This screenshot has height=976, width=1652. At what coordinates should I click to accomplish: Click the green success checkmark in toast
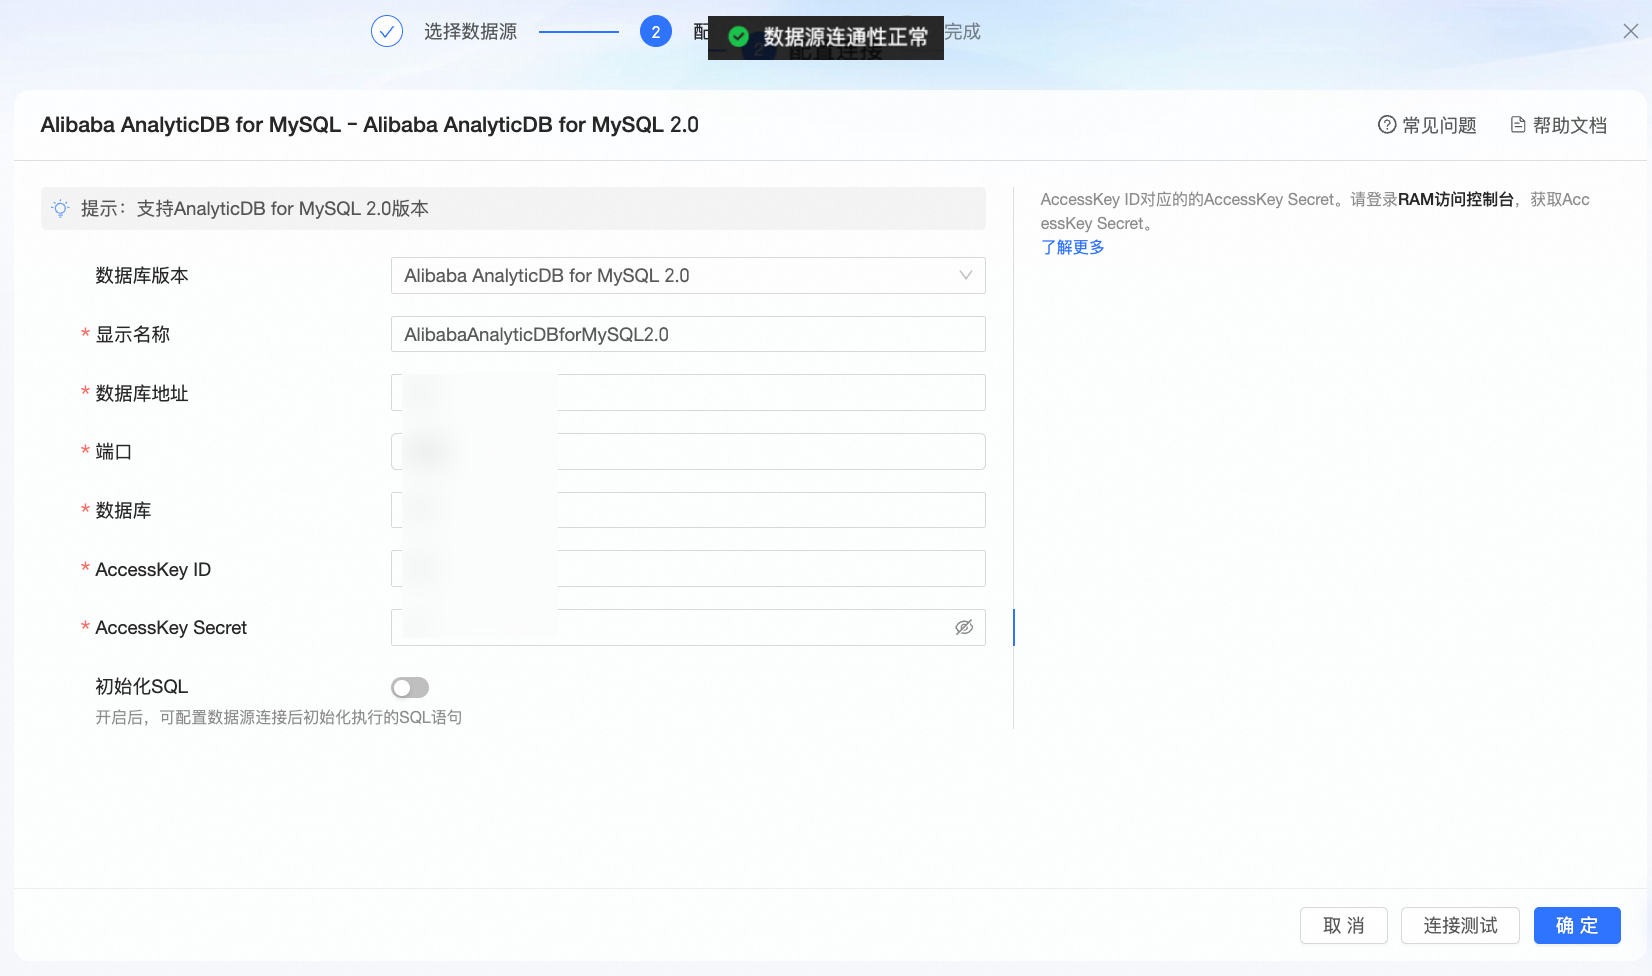(x=739, y=37)
